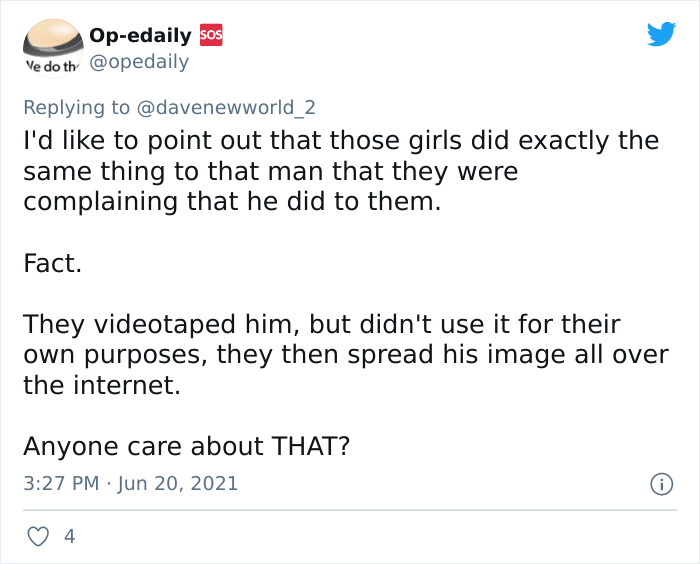Open the Op-edaily display name
Screen dimensions: 700x564
tap(140, 35)
